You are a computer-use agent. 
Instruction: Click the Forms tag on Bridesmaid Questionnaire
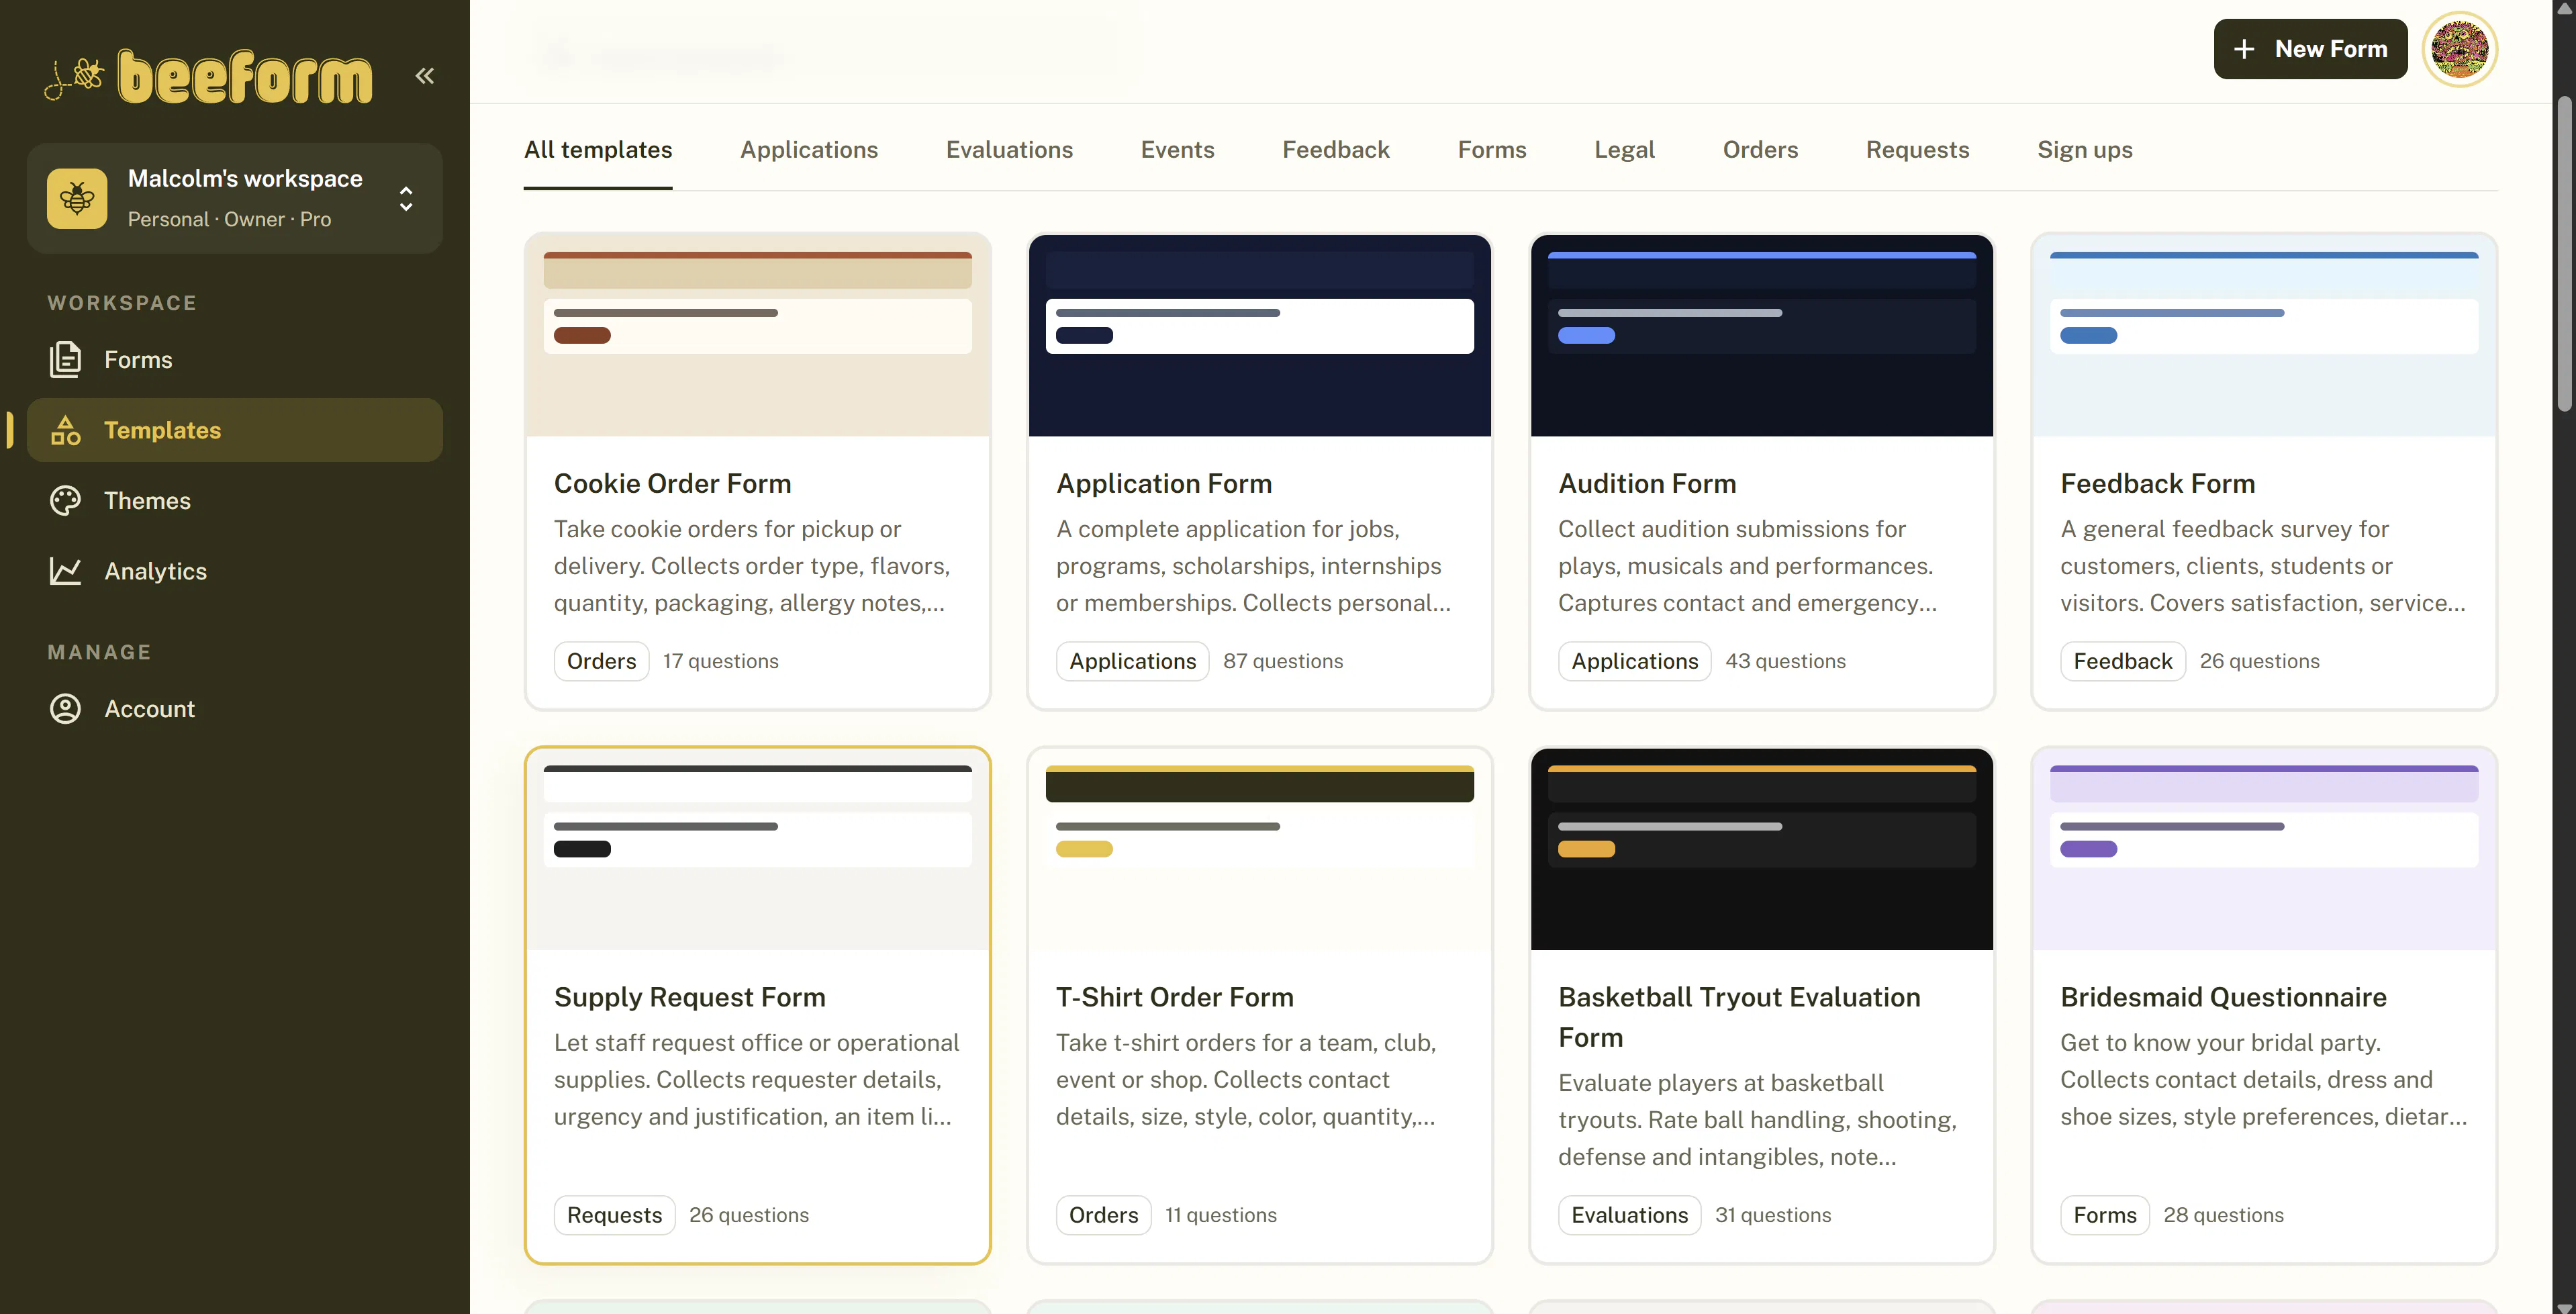[x=2104, y=1215]
